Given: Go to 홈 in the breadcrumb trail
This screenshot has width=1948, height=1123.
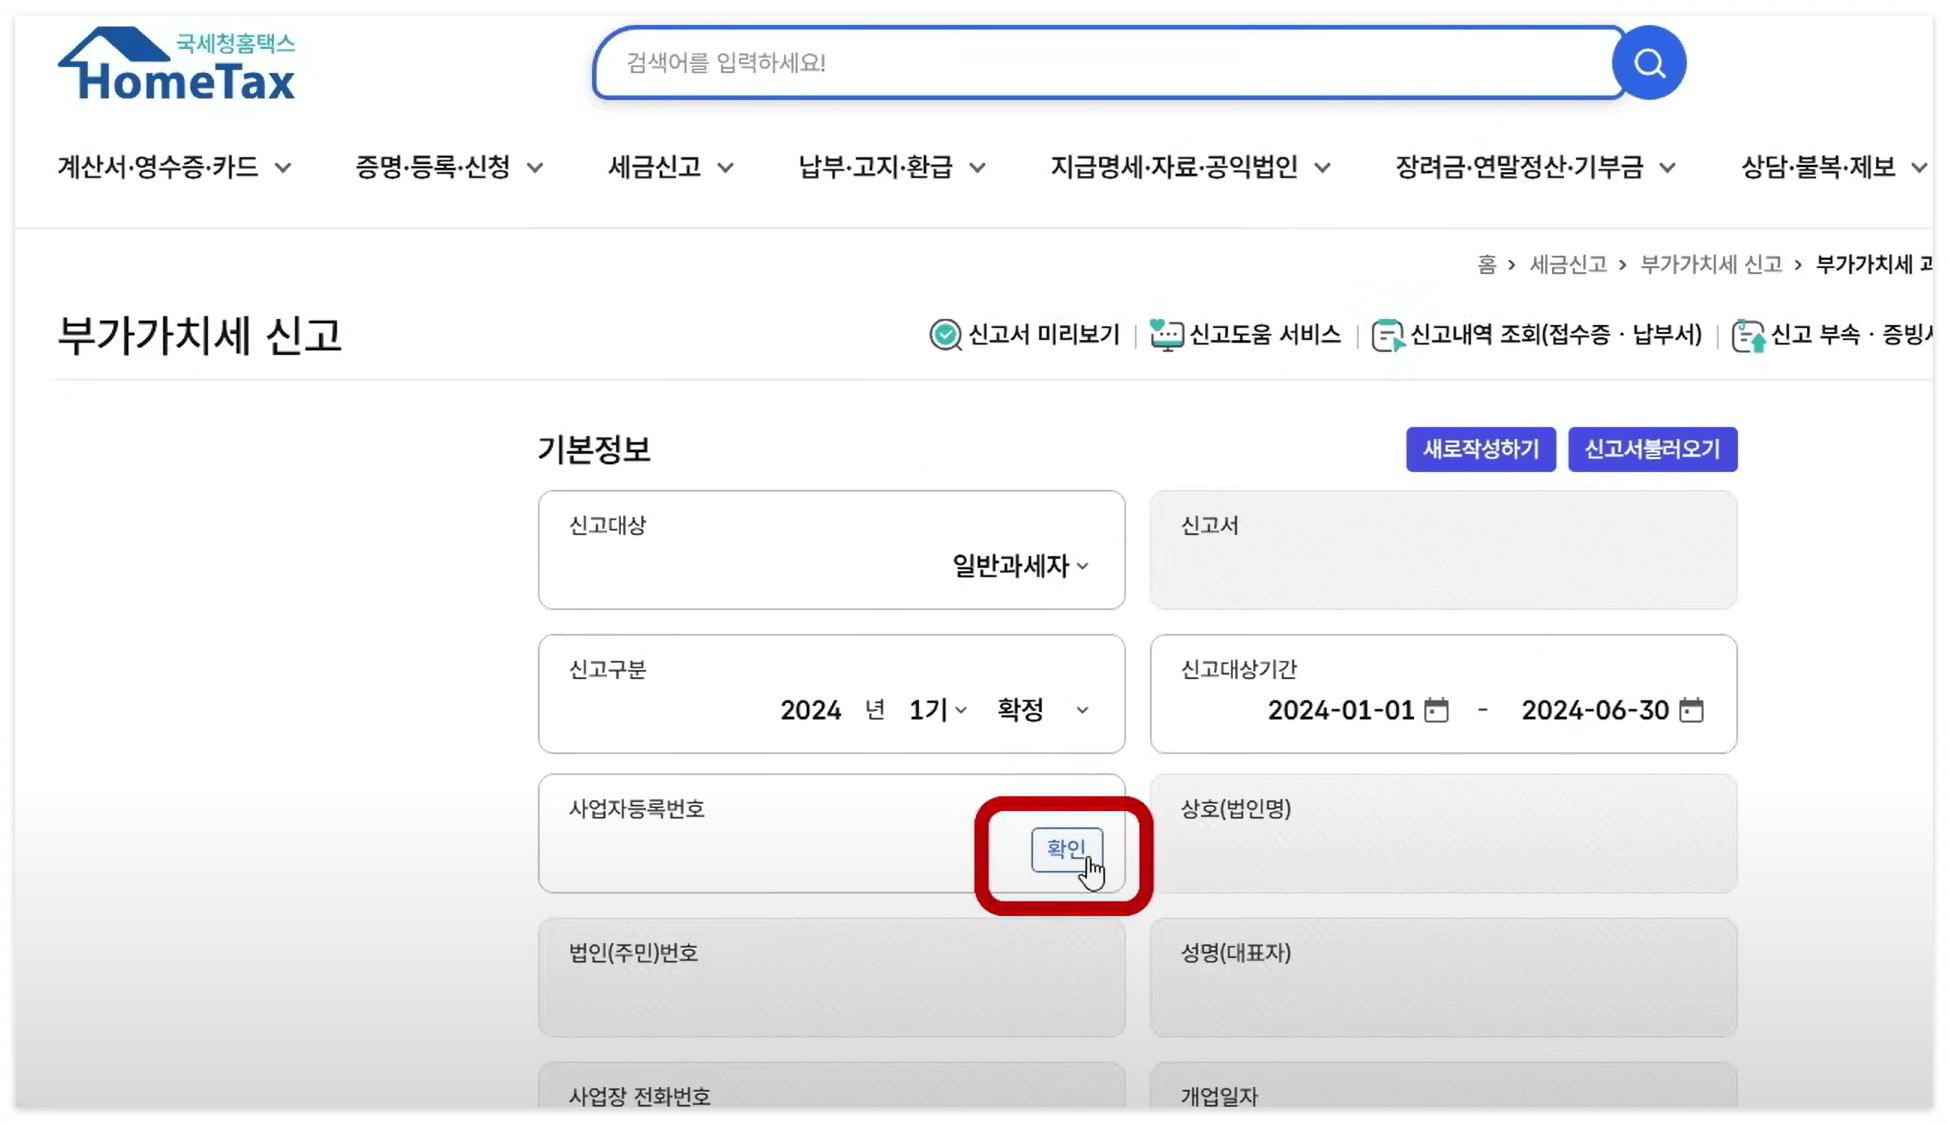Looking at the screenshot, I should [x=1490, y=265].
